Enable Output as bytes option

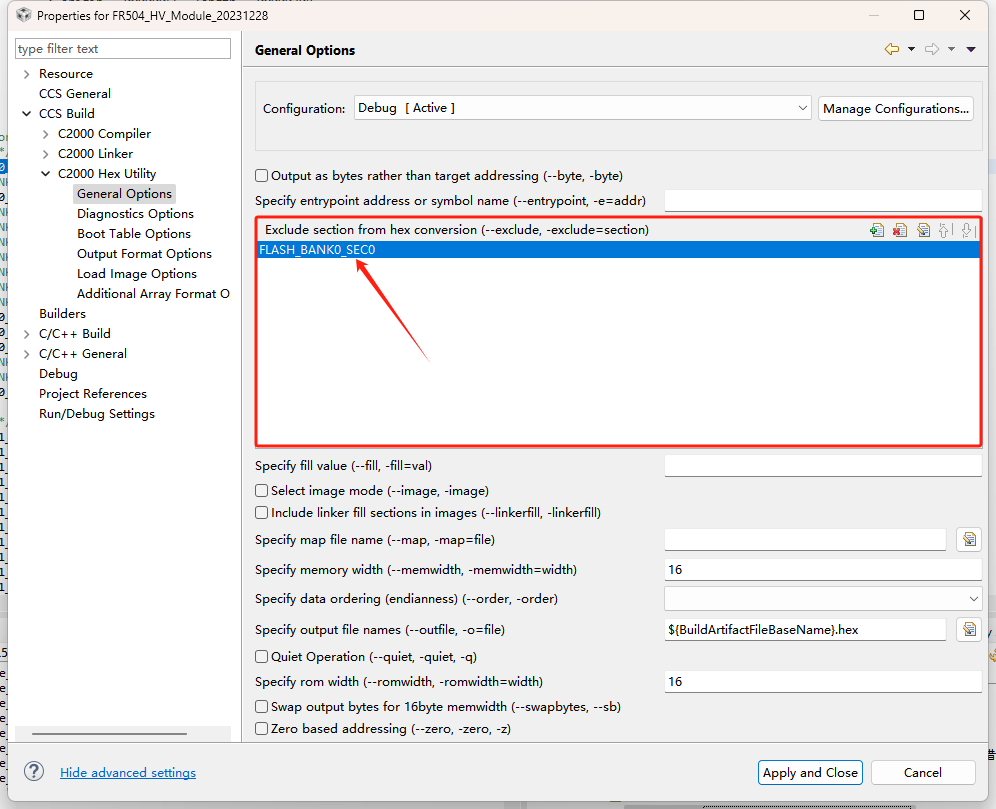tap(262, 175)
